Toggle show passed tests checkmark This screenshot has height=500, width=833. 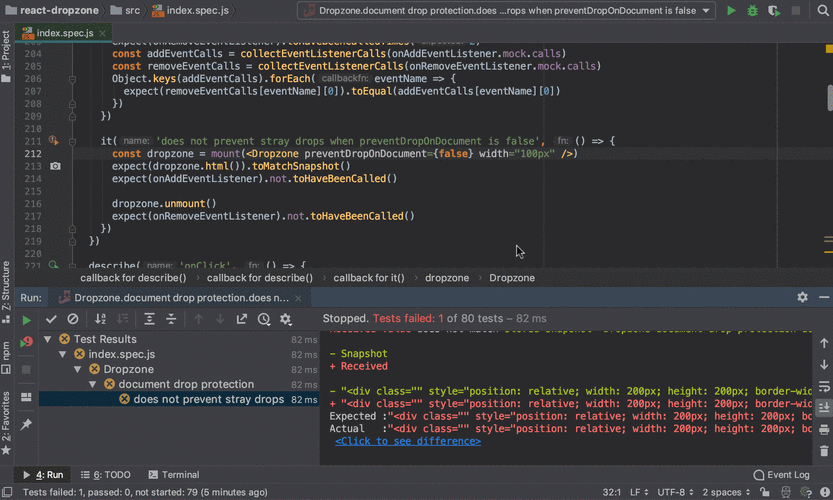[51, 319]
